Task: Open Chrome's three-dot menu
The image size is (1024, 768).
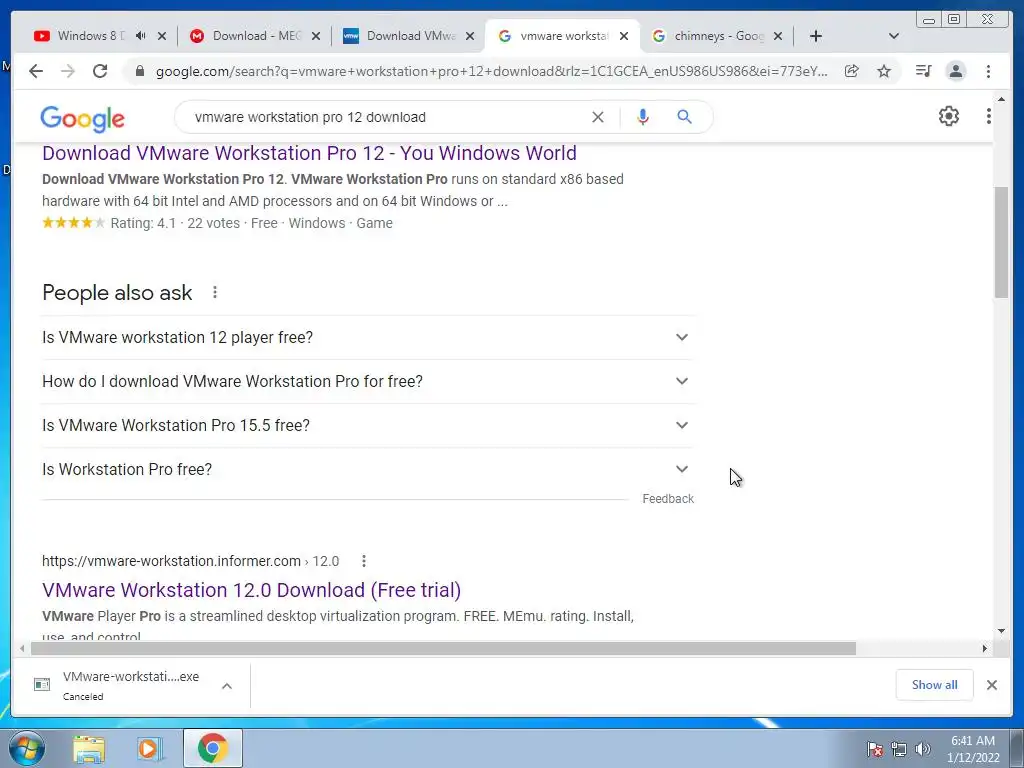Action: click(988, 71)
